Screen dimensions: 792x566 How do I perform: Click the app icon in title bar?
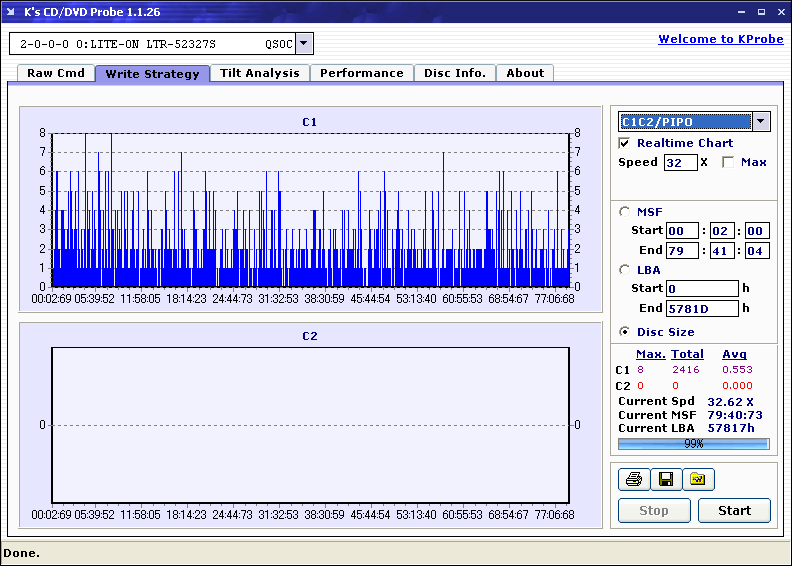tap(13, 12)
